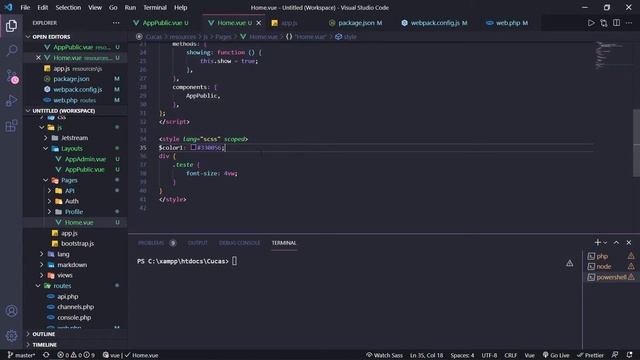Select the node terminal instance
The image size is (640, 360).
[x=611, y=267]
